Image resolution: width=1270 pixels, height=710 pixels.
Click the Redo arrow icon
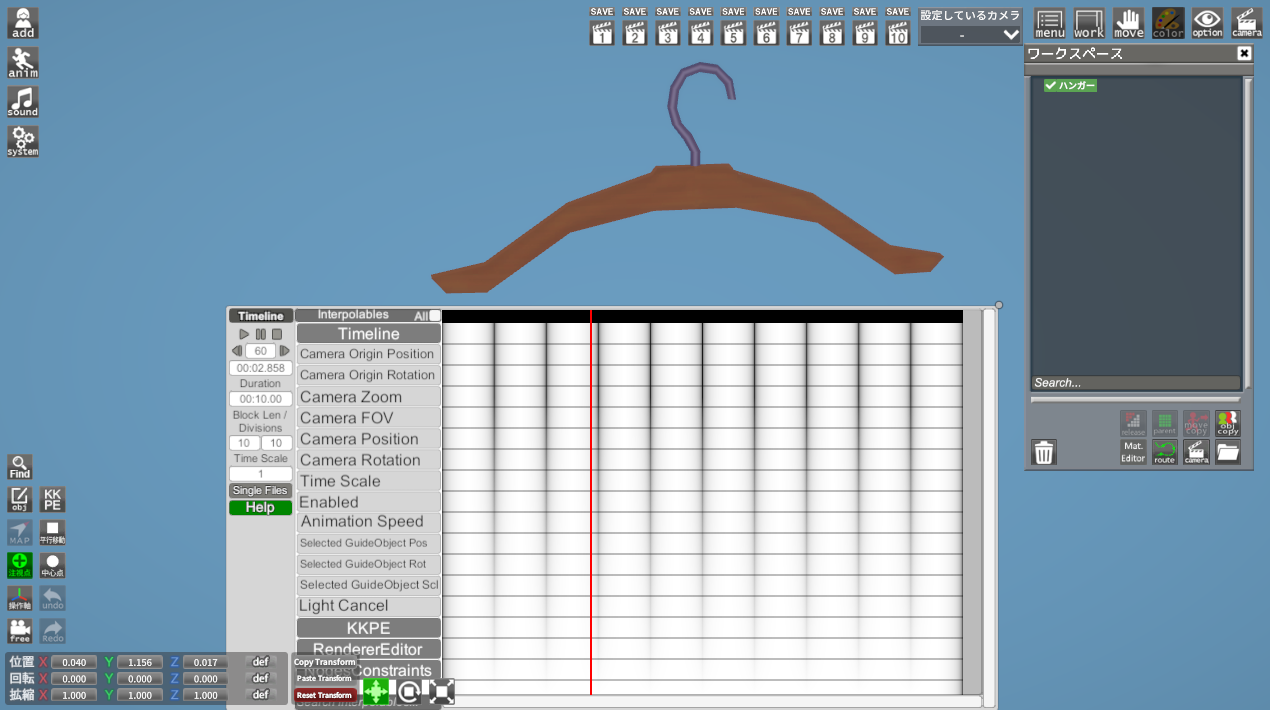click(x=53, y=631)
